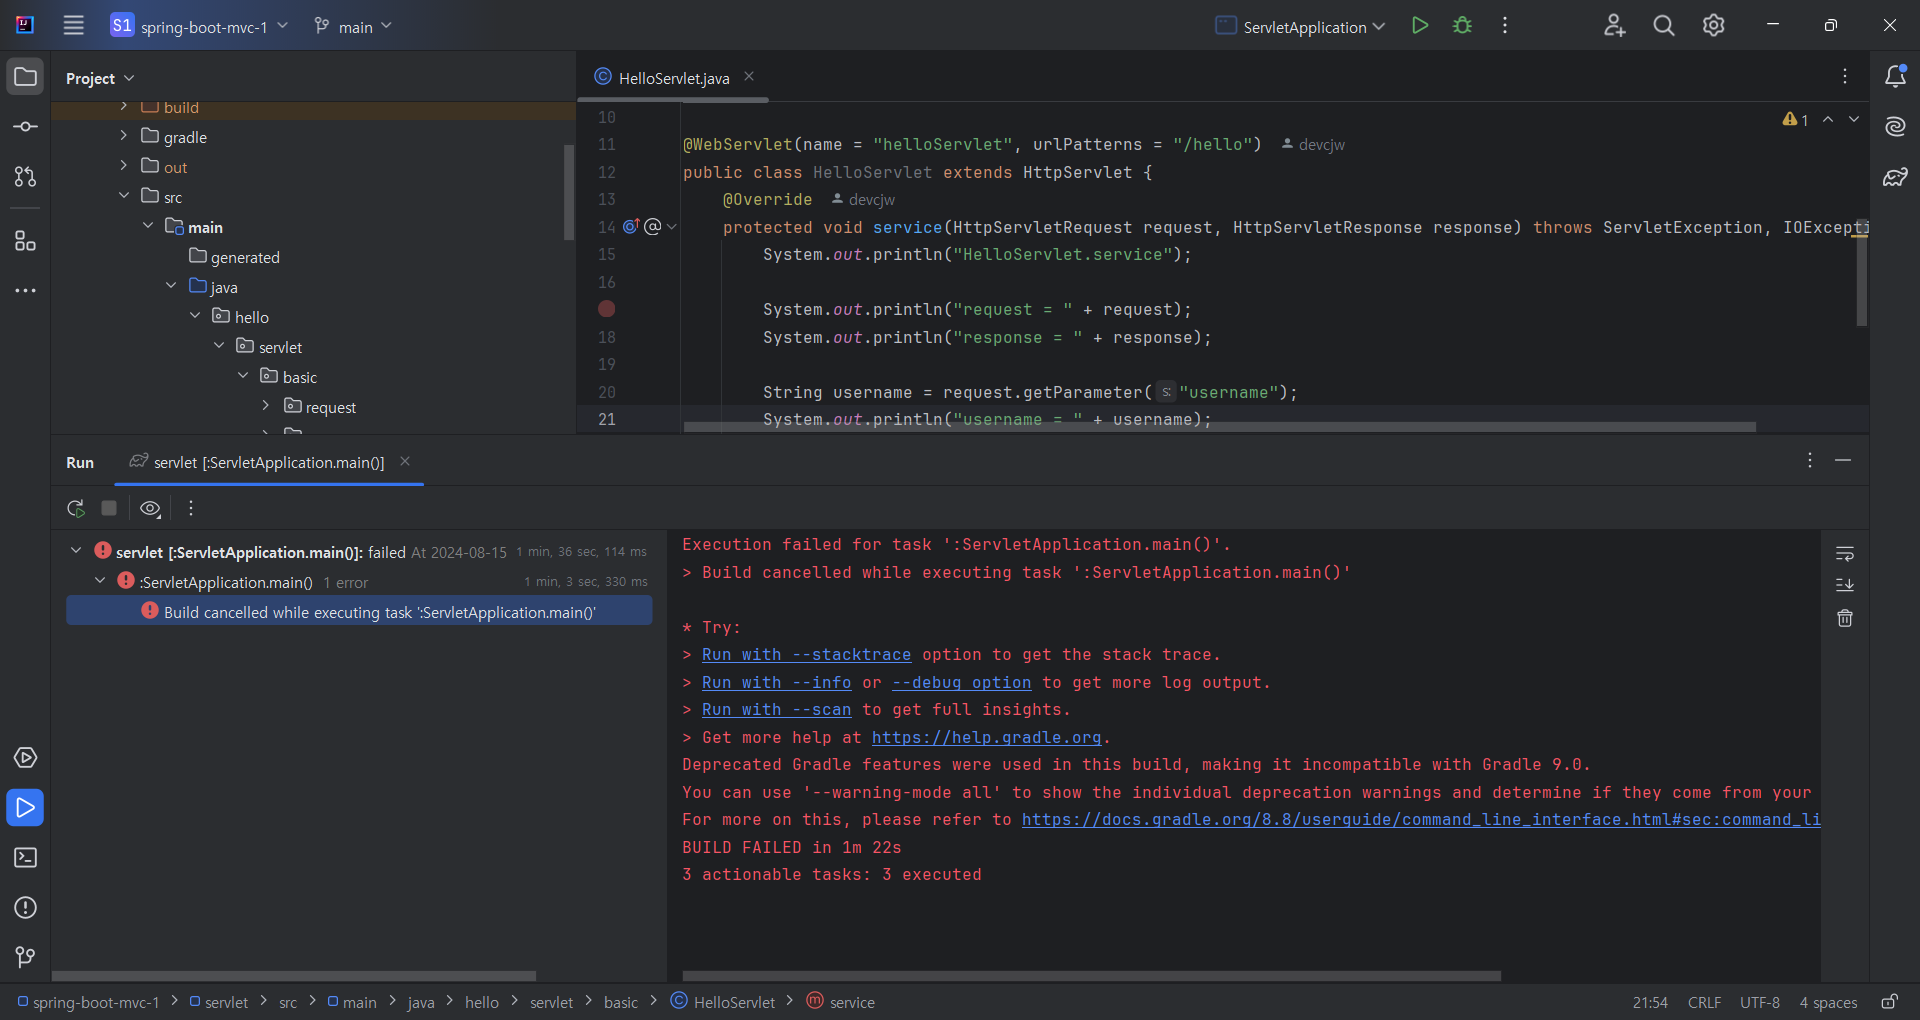1920x1020 pixels.
Task: Open the Terminal tool window
Action: [x=25, y=858]
